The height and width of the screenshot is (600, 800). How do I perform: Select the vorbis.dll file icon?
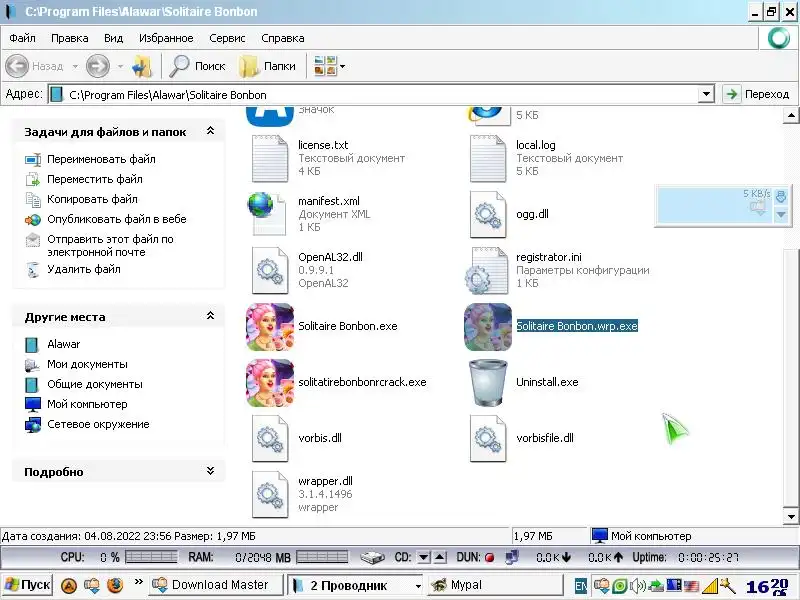270,439
